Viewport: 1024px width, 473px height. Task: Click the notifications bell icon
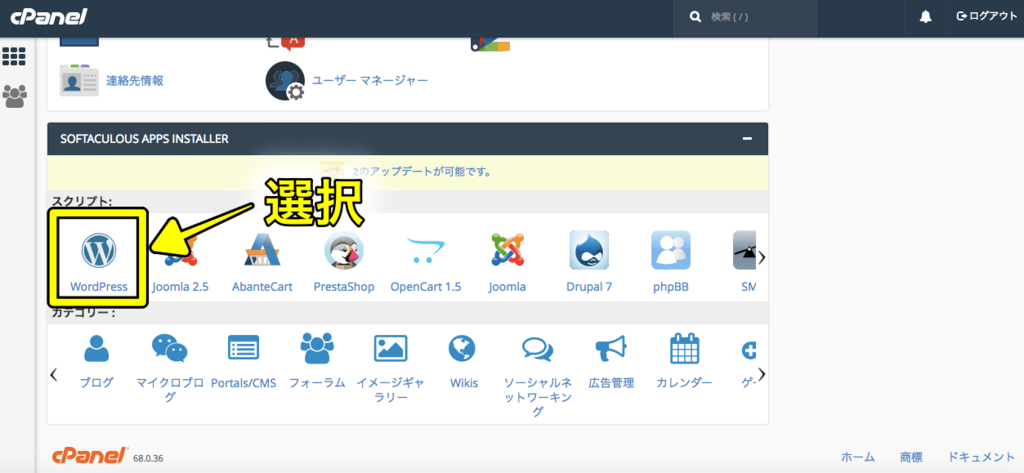[x=925, y=17]
